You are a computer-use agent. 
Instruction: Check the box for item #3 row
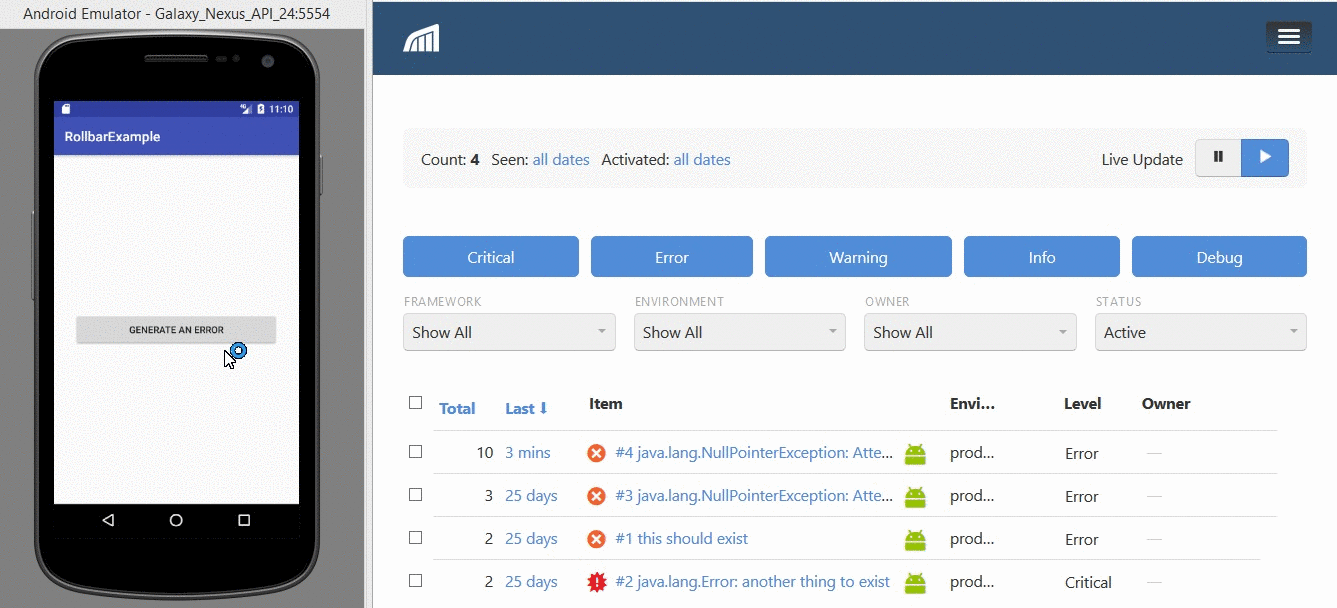click(415, 494)
